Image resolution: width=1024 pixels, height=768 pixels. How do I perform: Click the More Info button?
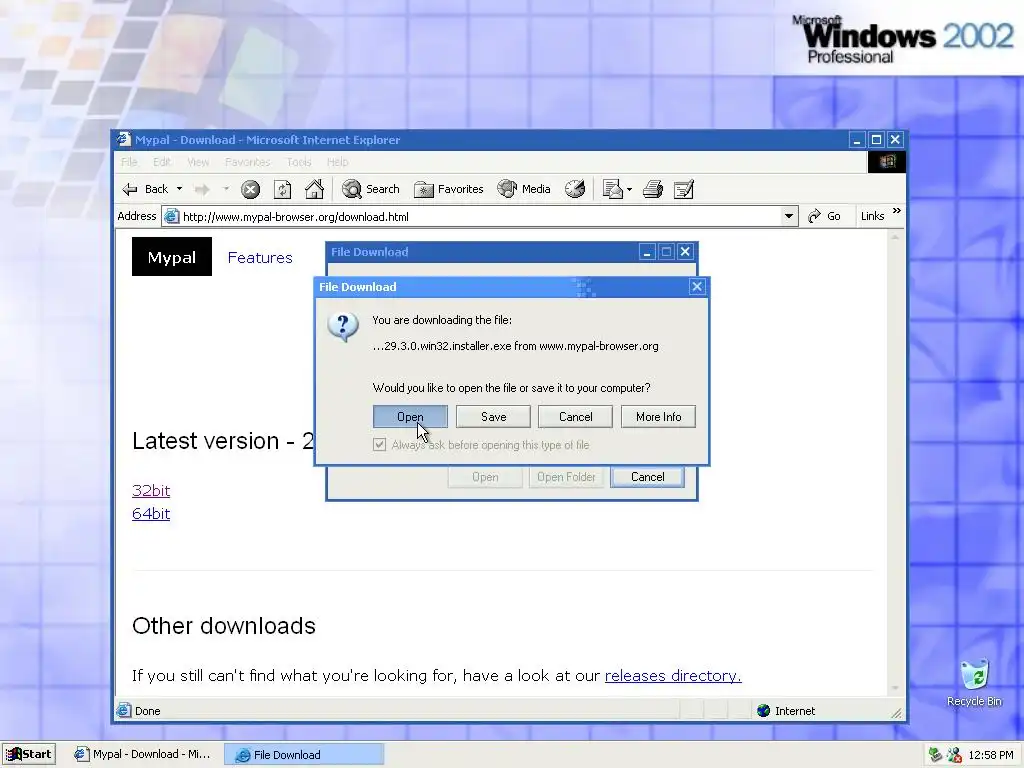pos(658,417)
